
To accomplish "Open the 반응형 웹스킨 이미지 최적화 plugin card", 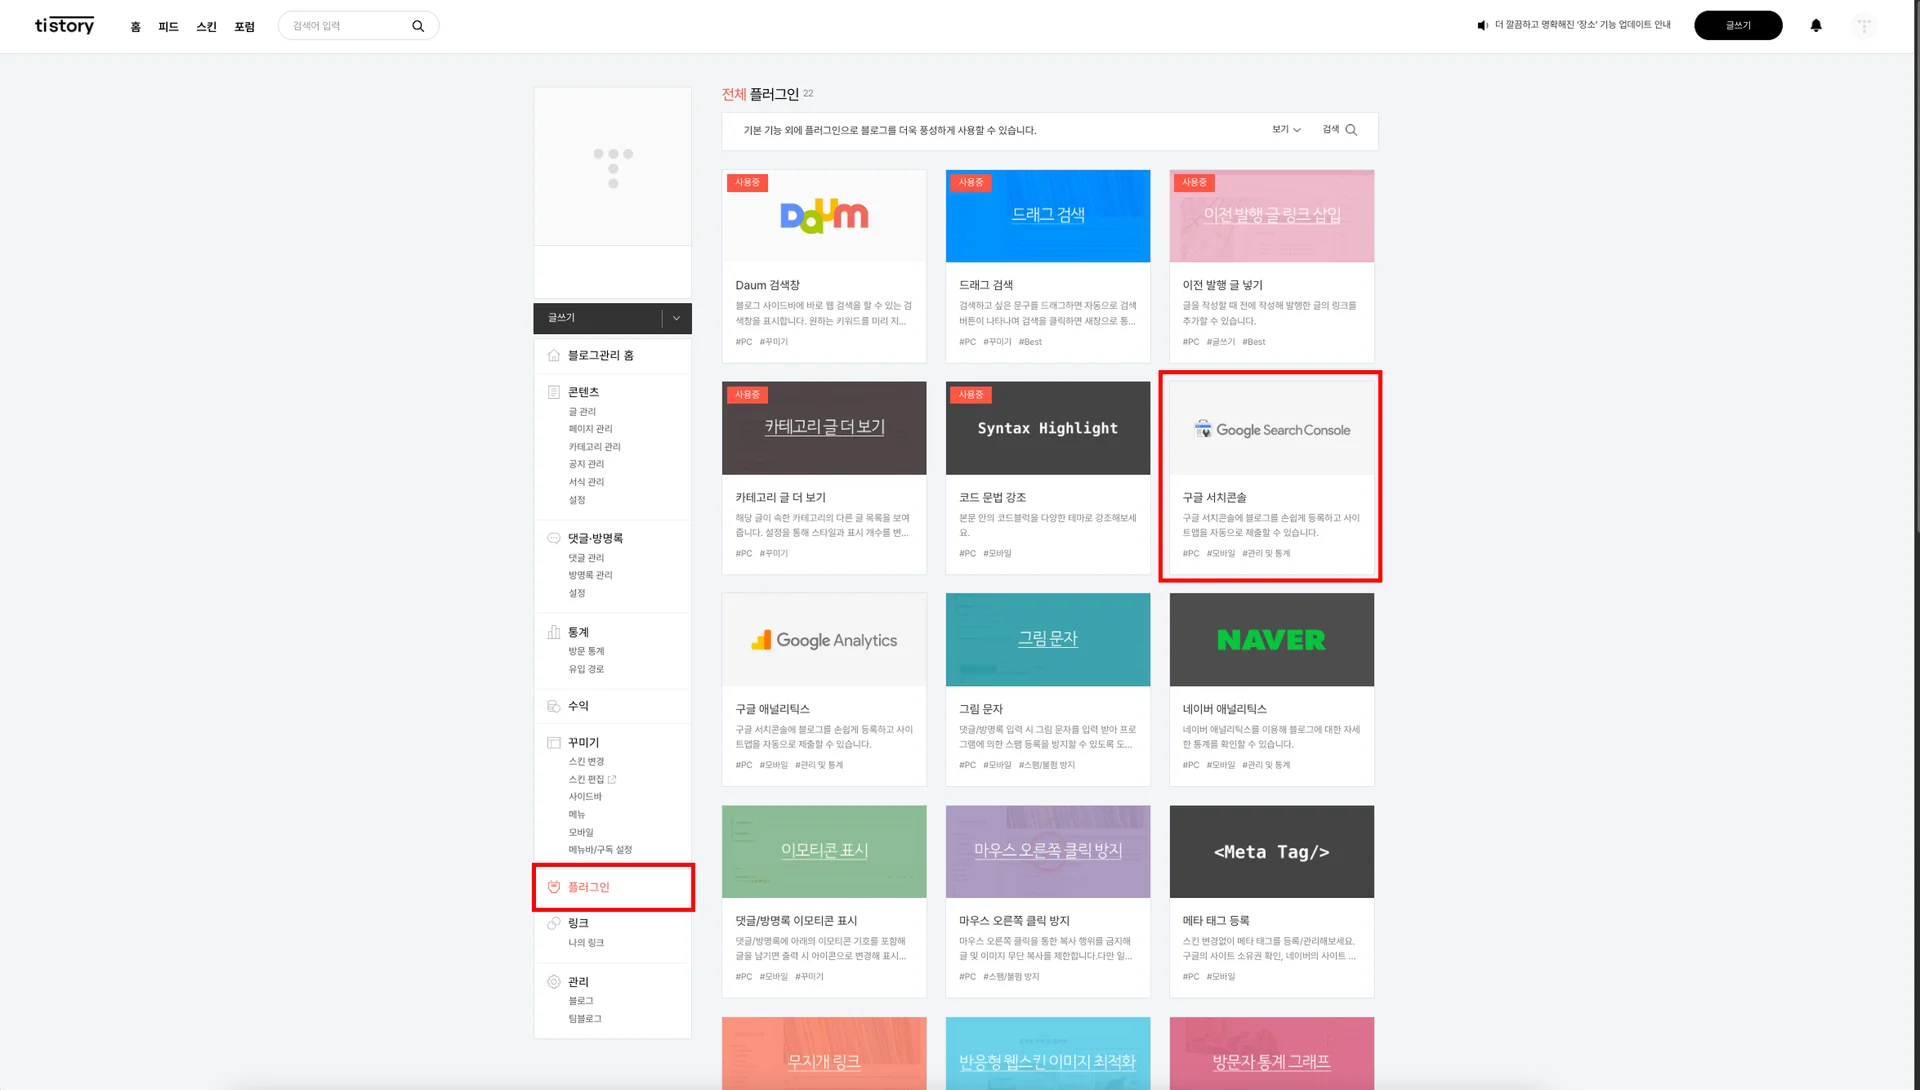I will click(1048, 1054).
